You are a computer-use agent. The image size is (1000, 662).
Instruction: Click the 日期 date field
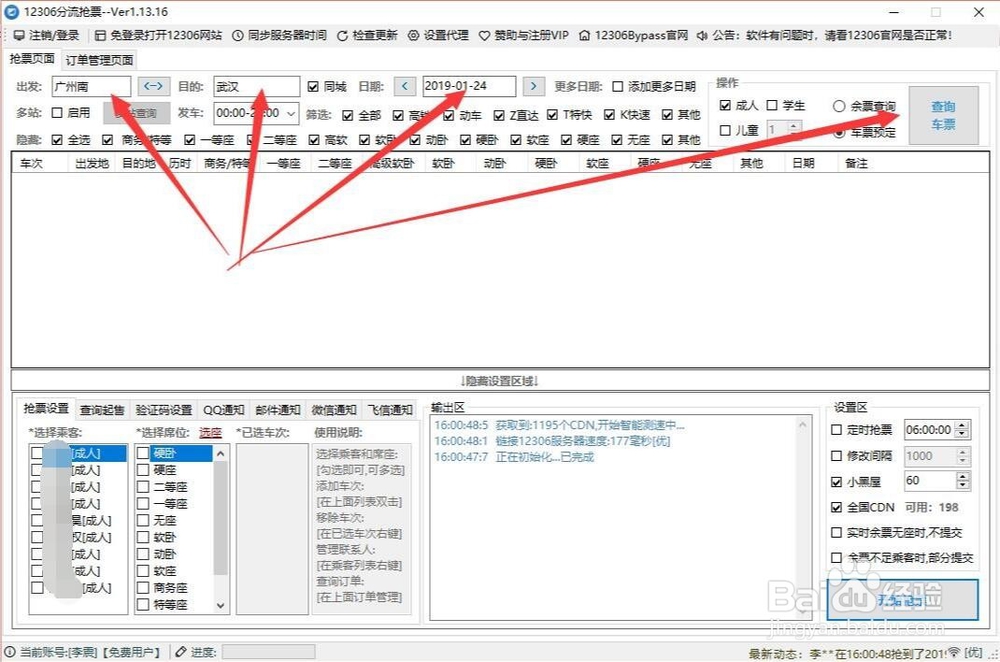pyautogui.click(x=469, y=86)
